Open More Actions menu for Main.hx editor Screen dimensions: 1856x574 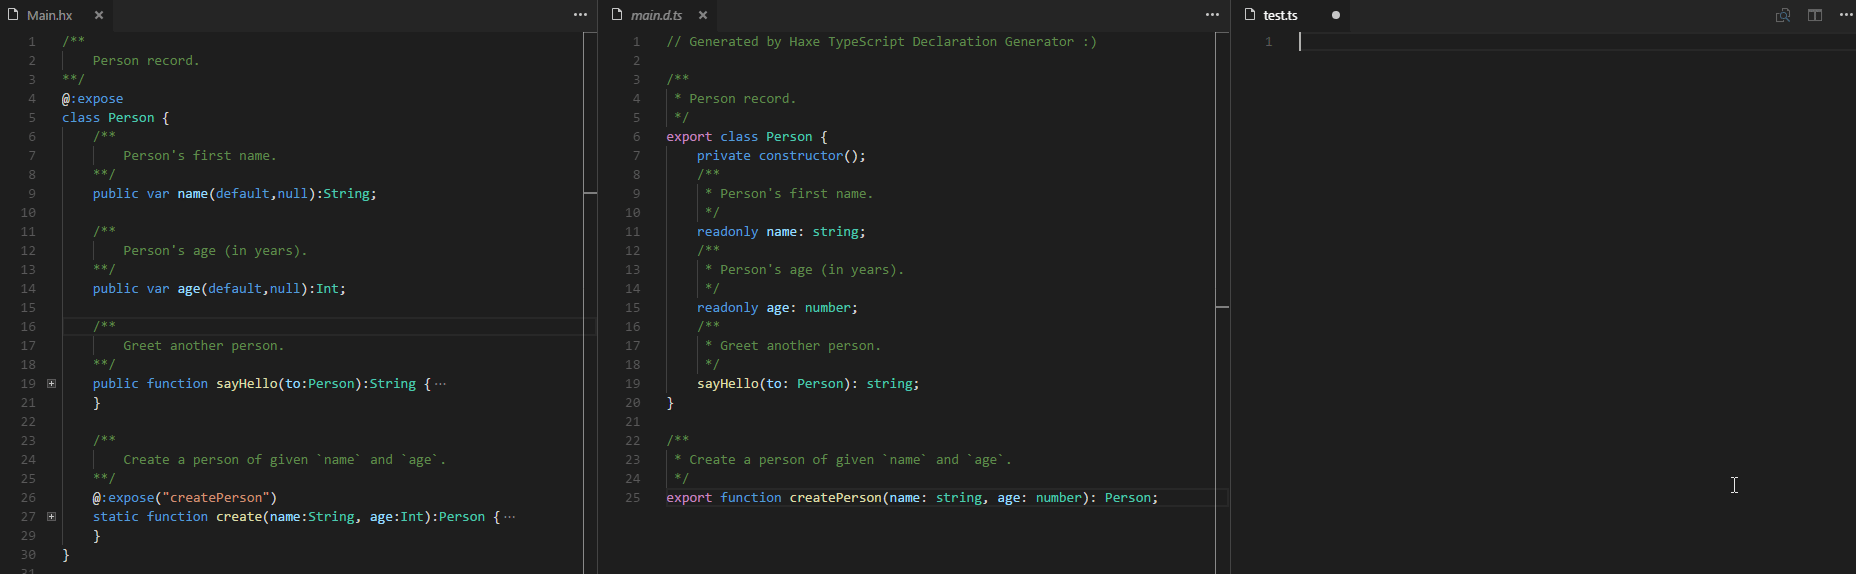[x=580, y=15]
